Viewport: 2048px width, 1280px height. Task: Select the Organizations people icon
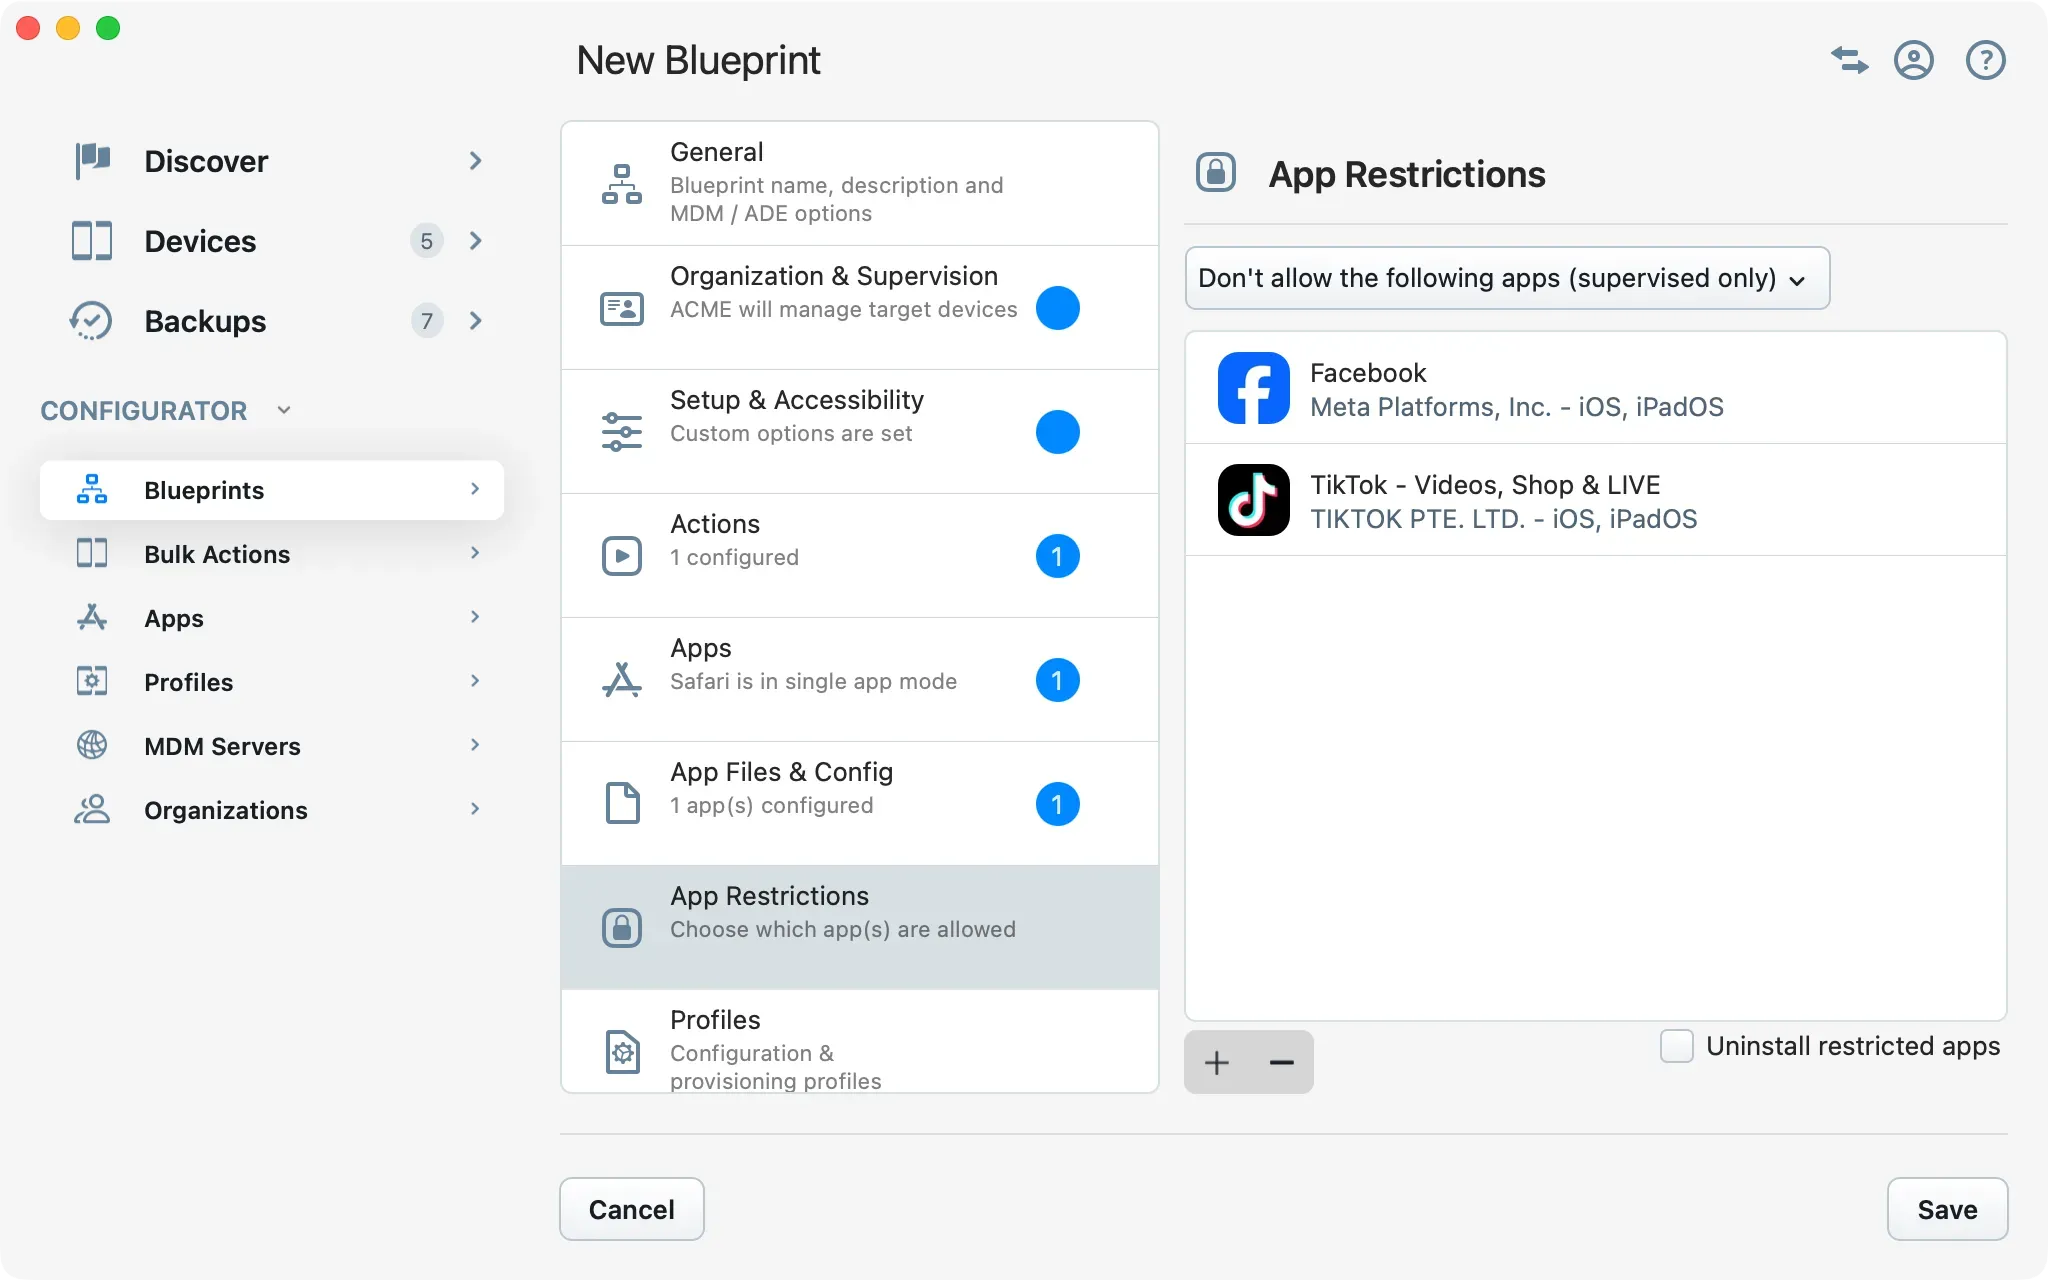[92, 809]
